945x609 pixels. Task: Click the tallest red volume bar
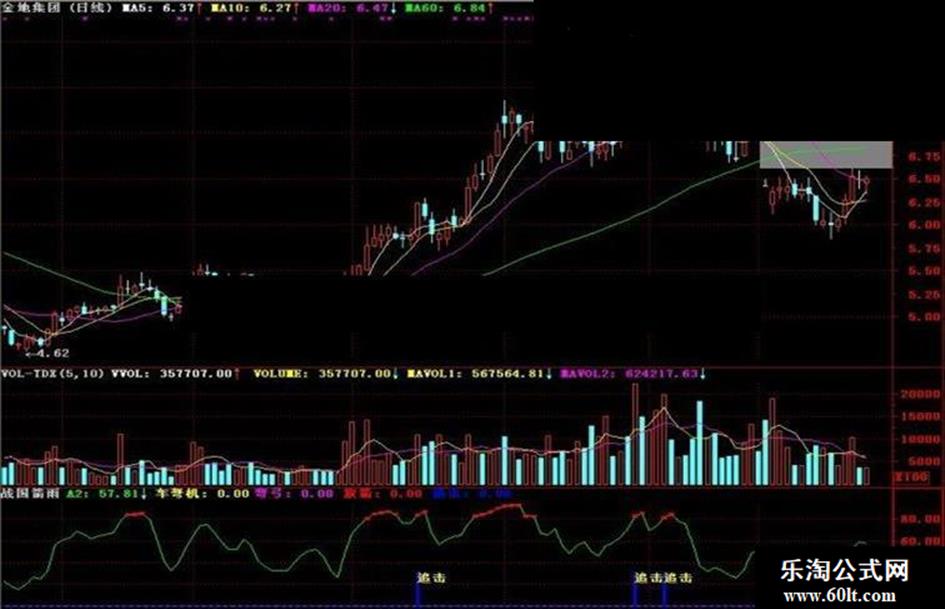(635, 434)
